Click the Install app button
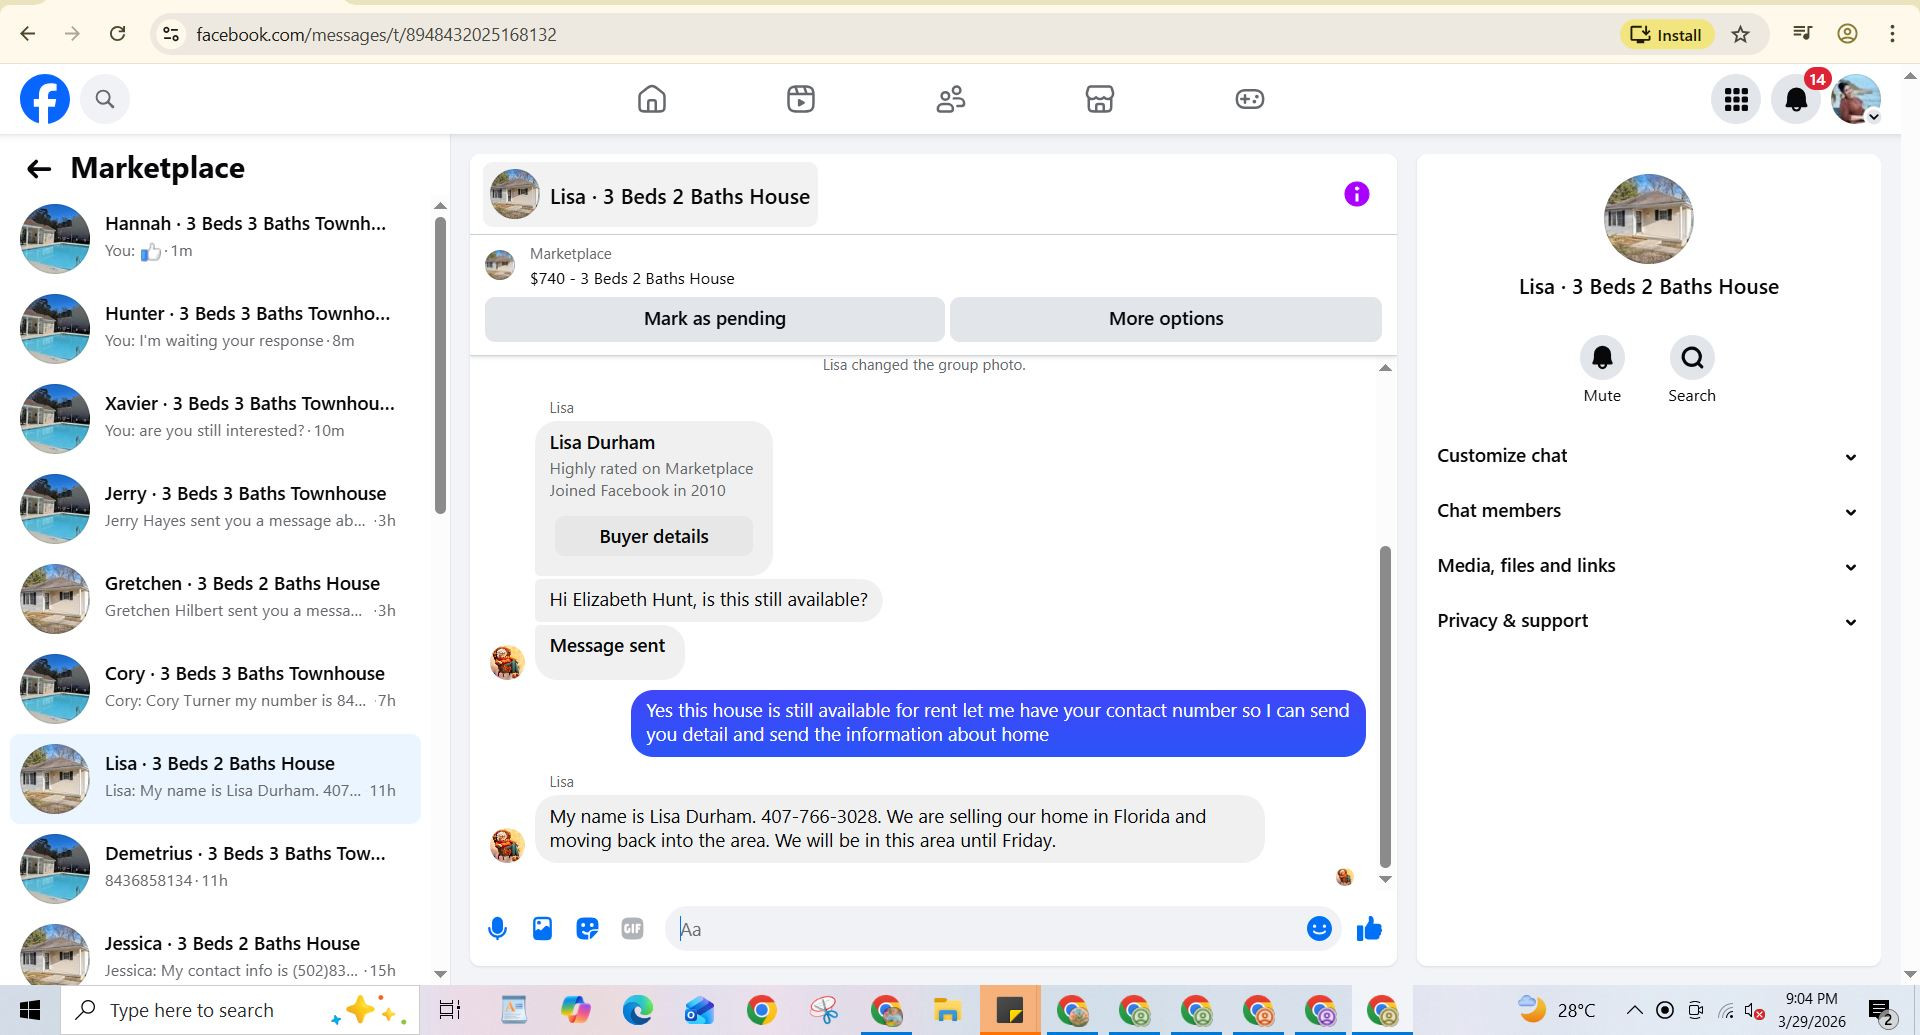Image resolution: width=1920 pixels, height=1035 pixels. tap(1666, 34)
